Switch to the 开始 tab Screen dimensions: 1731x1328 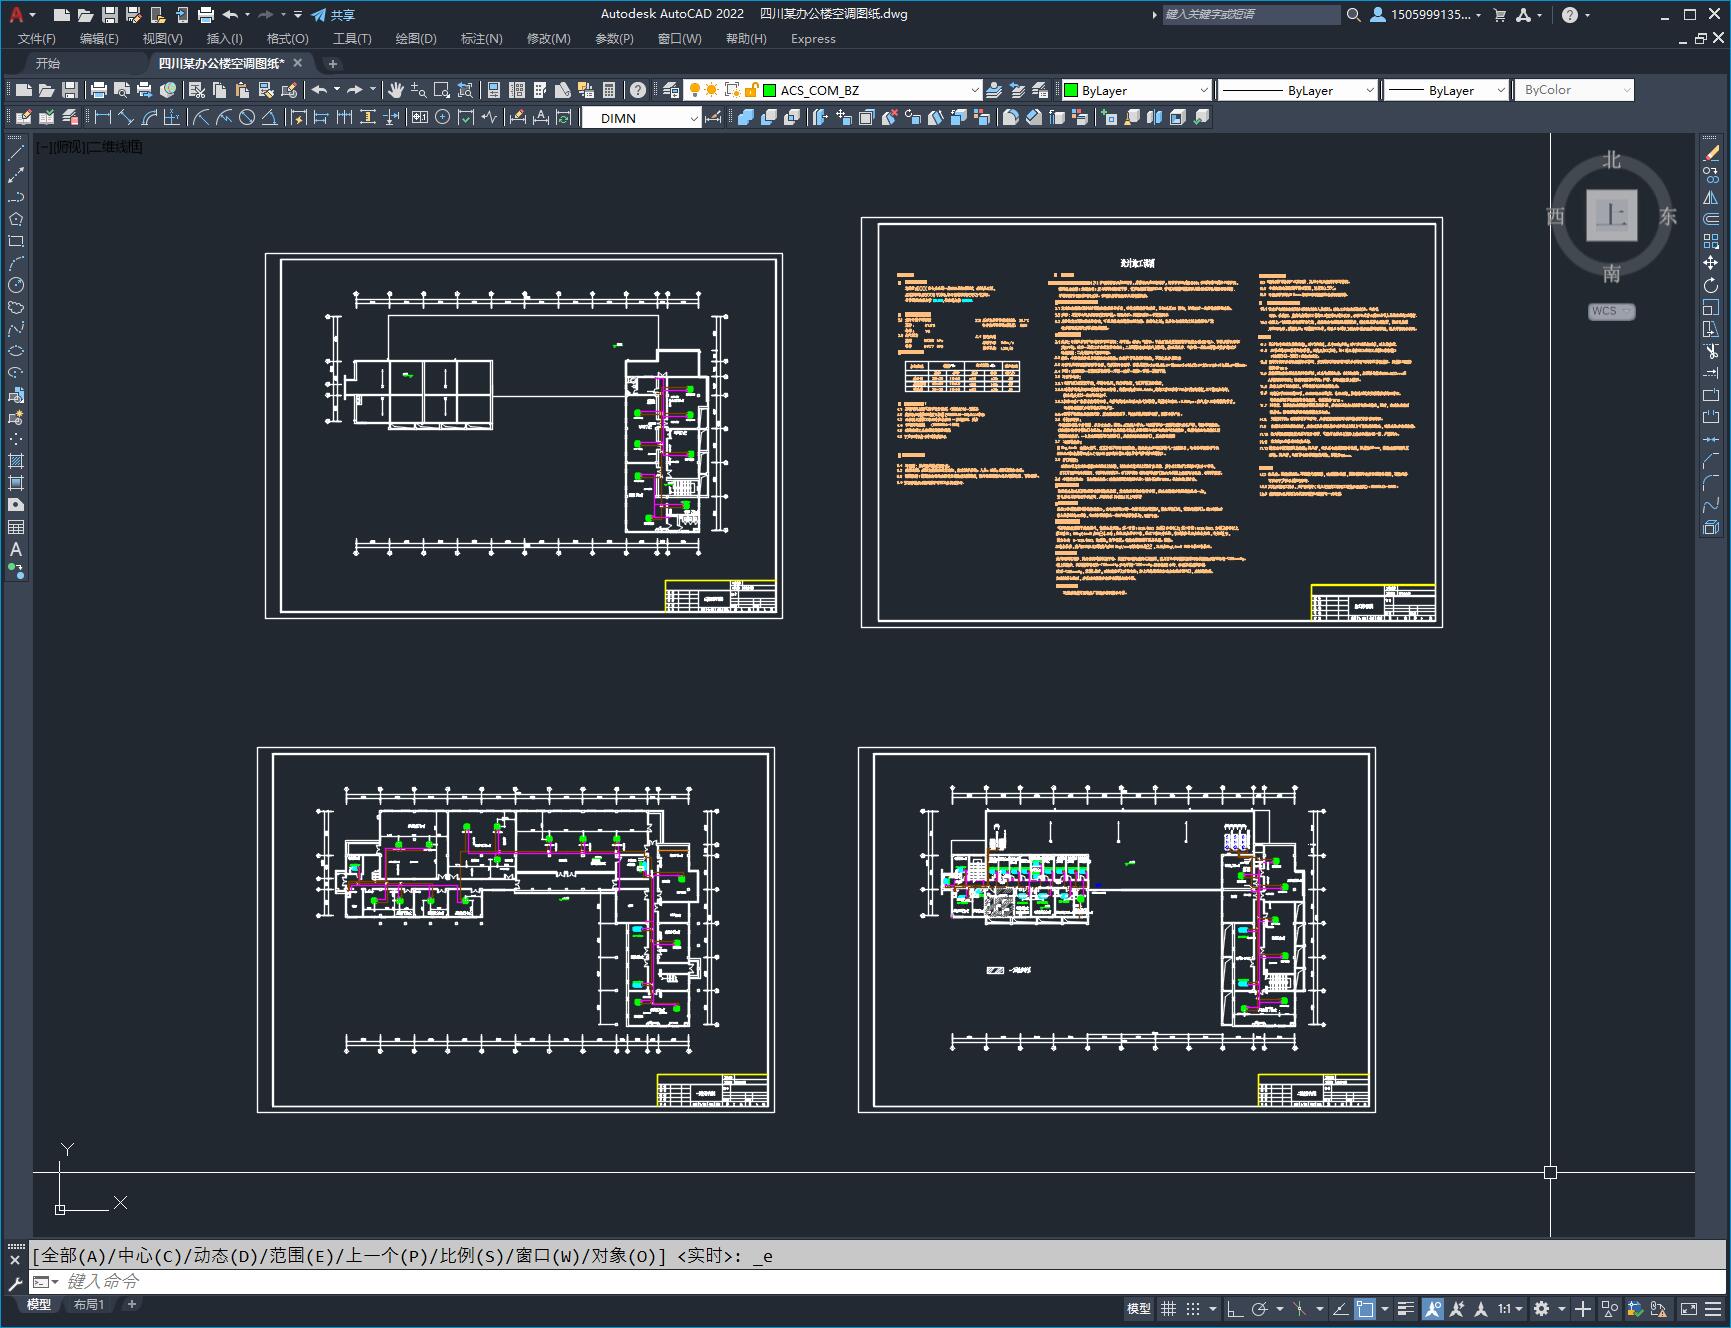point(48,63)
